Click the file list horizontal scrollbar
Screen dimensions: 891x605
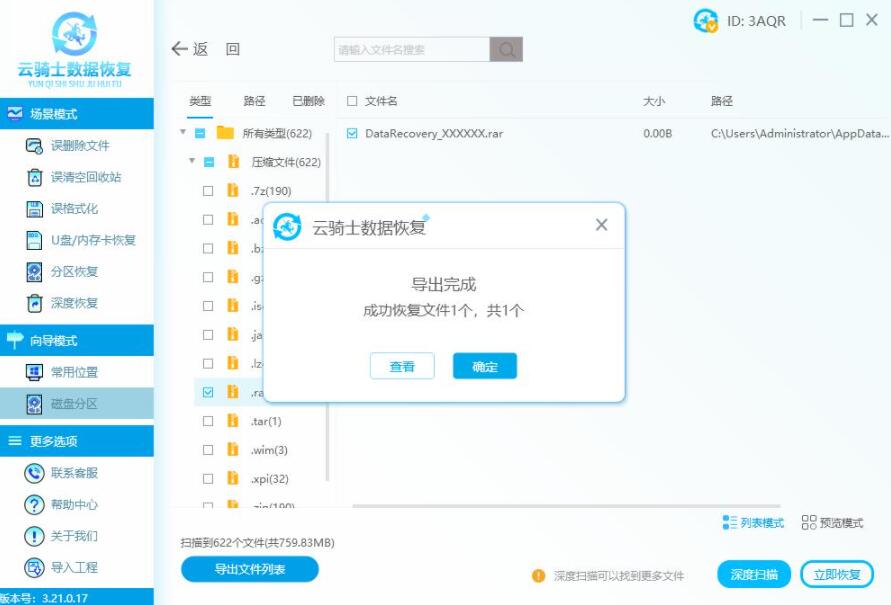coord(566,505)
